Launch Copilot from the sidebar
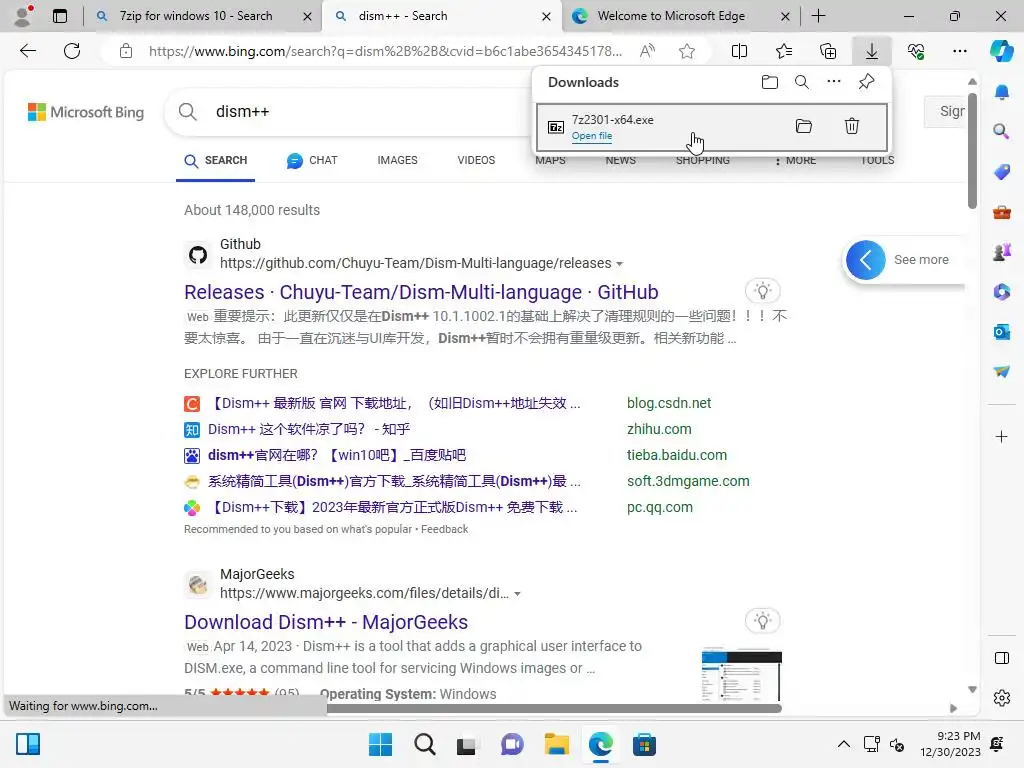 1002,51
